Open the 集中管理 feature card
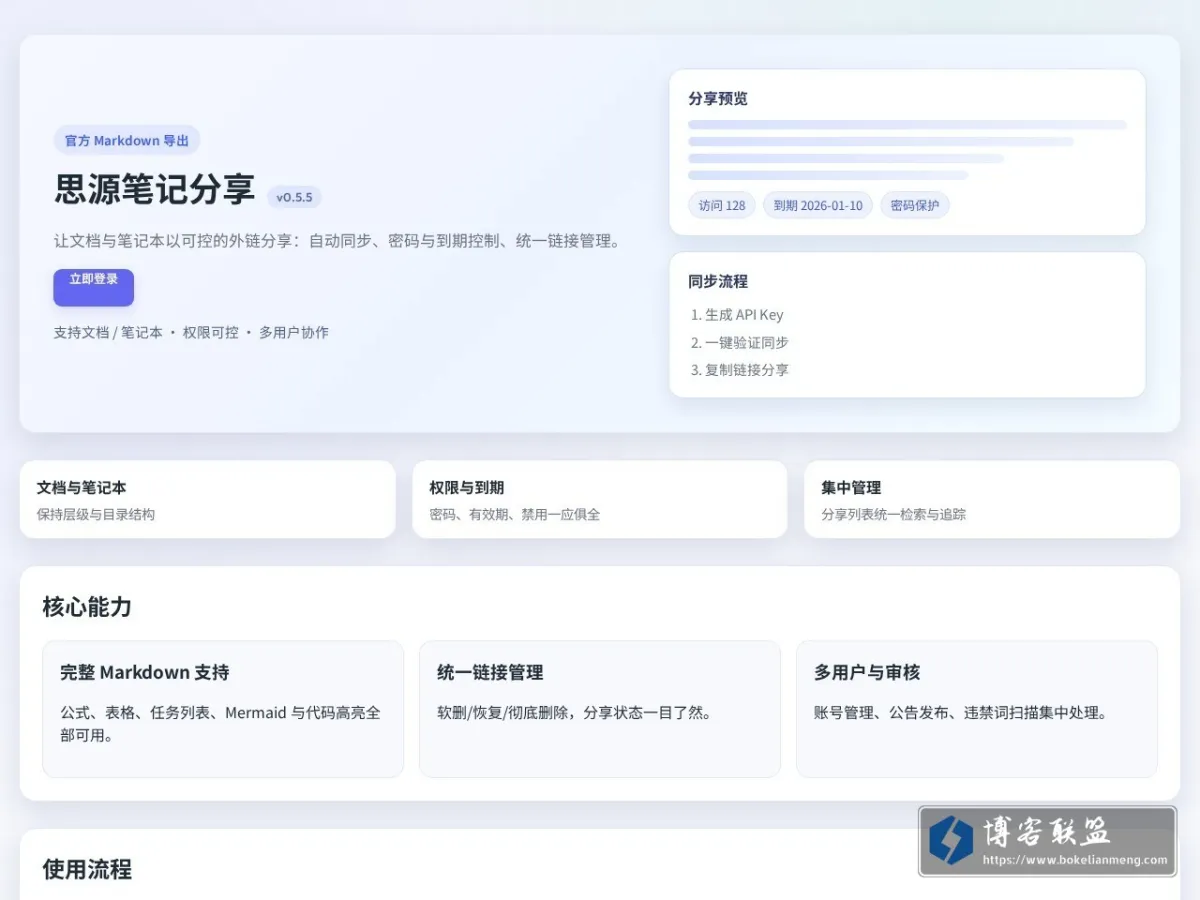The width and height of the screenshot is (1200, 900). (992, 499)
